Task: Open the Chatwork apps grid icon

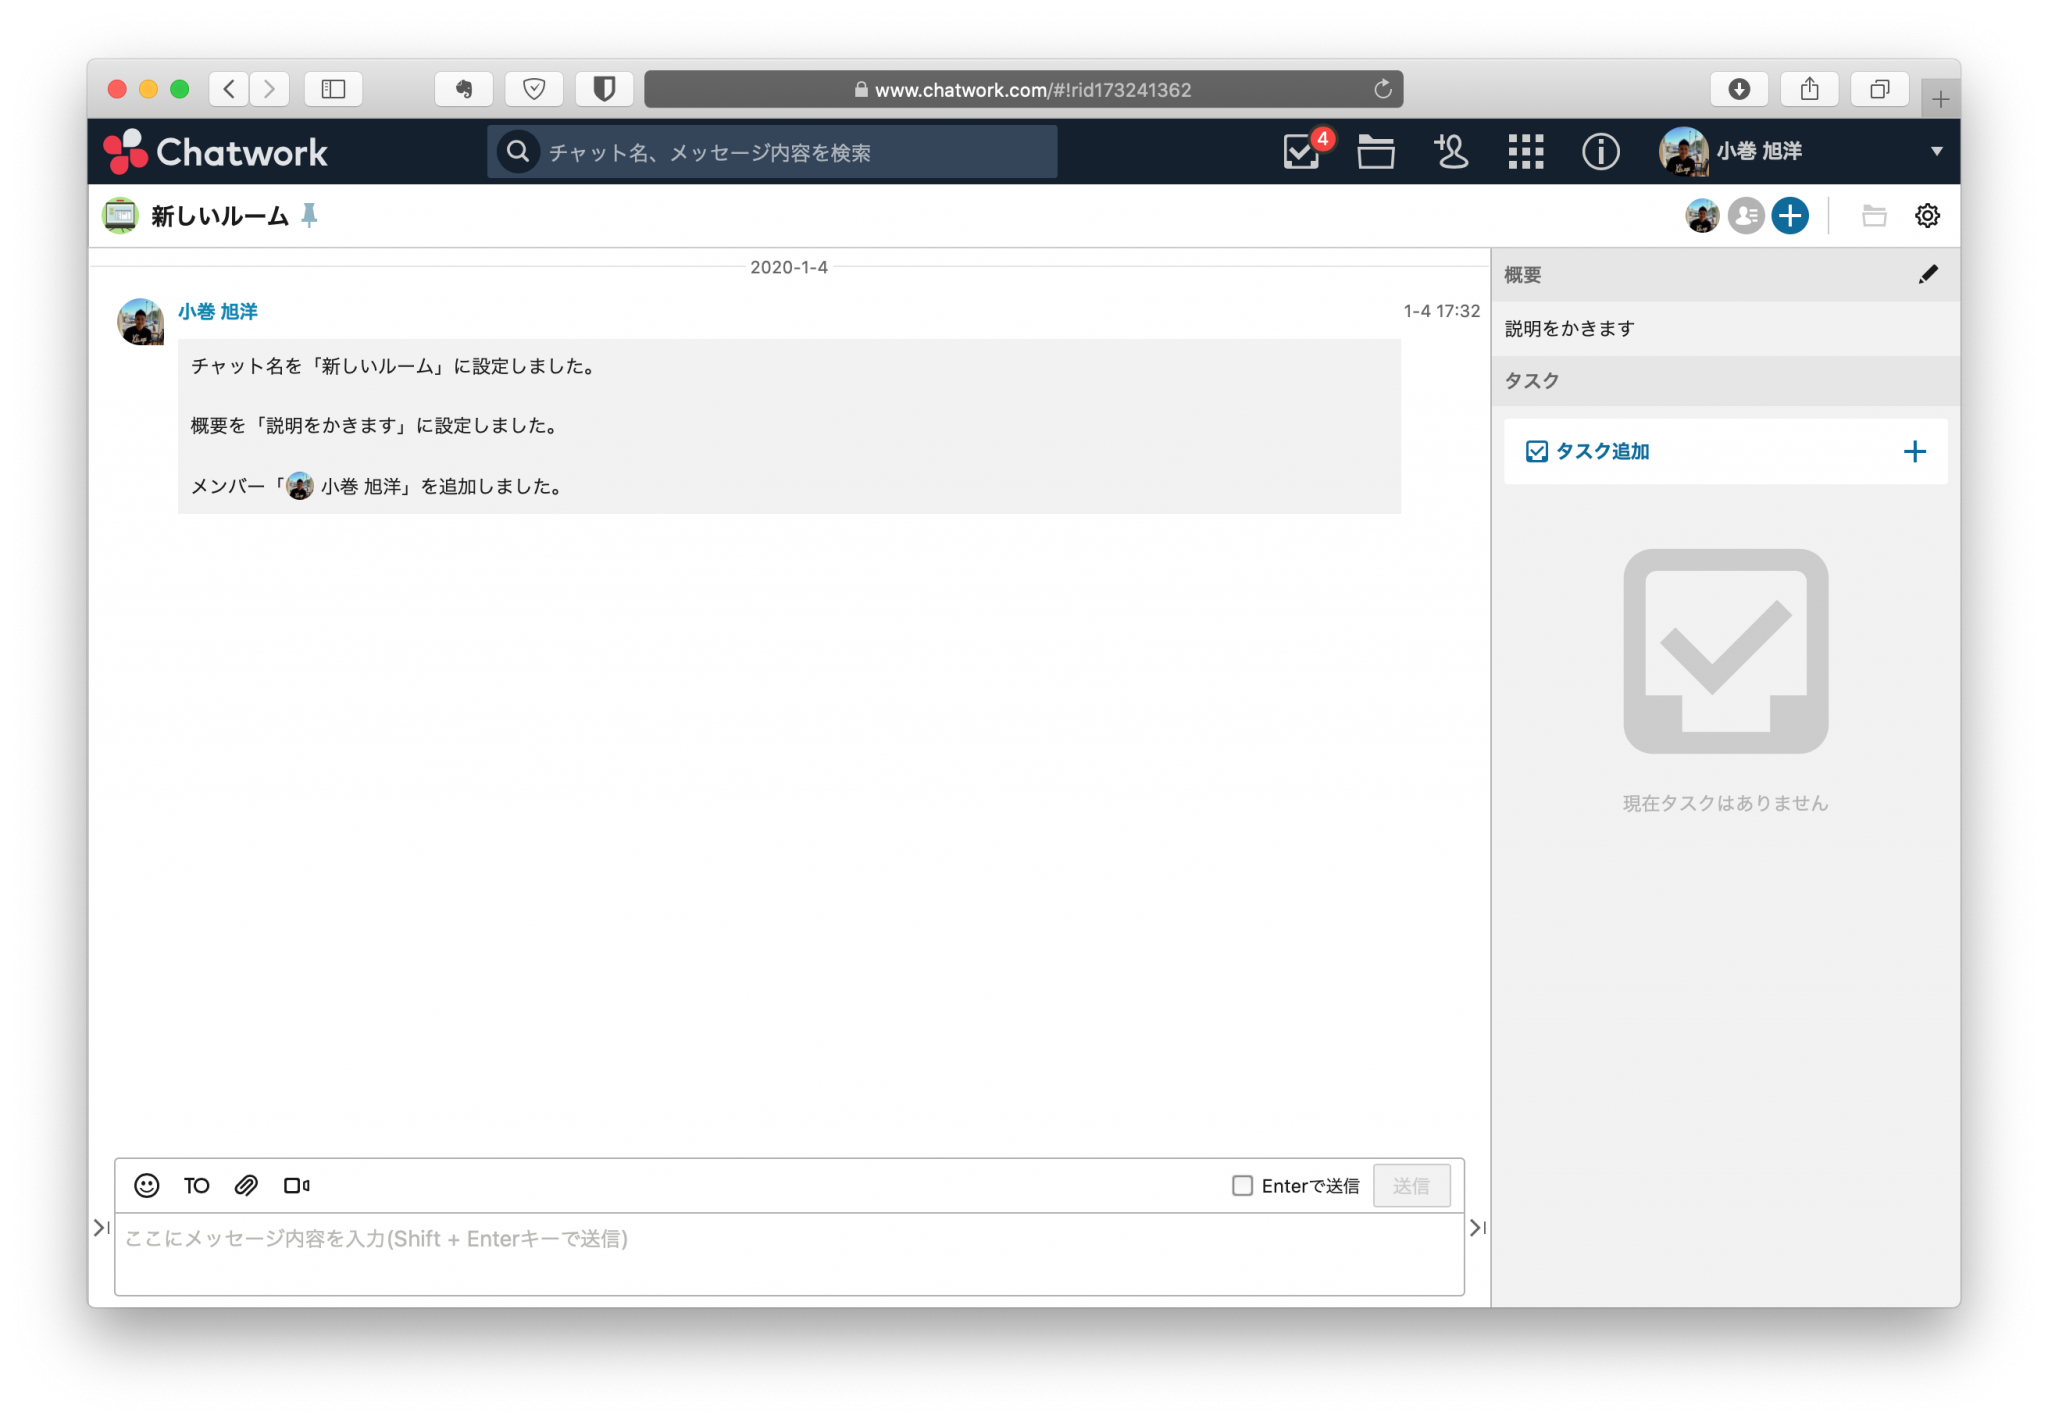Action: pyautogui.click(x=1526, y=152)
